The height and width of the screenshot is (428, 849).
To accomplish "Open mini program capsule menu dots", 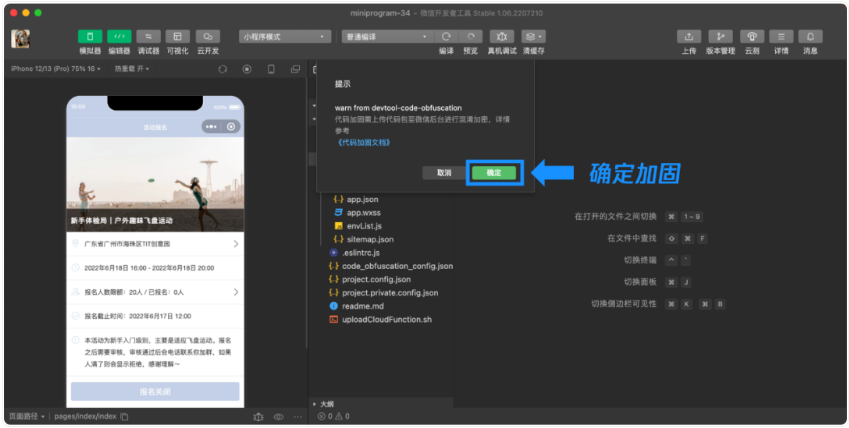I will point(211,127).
